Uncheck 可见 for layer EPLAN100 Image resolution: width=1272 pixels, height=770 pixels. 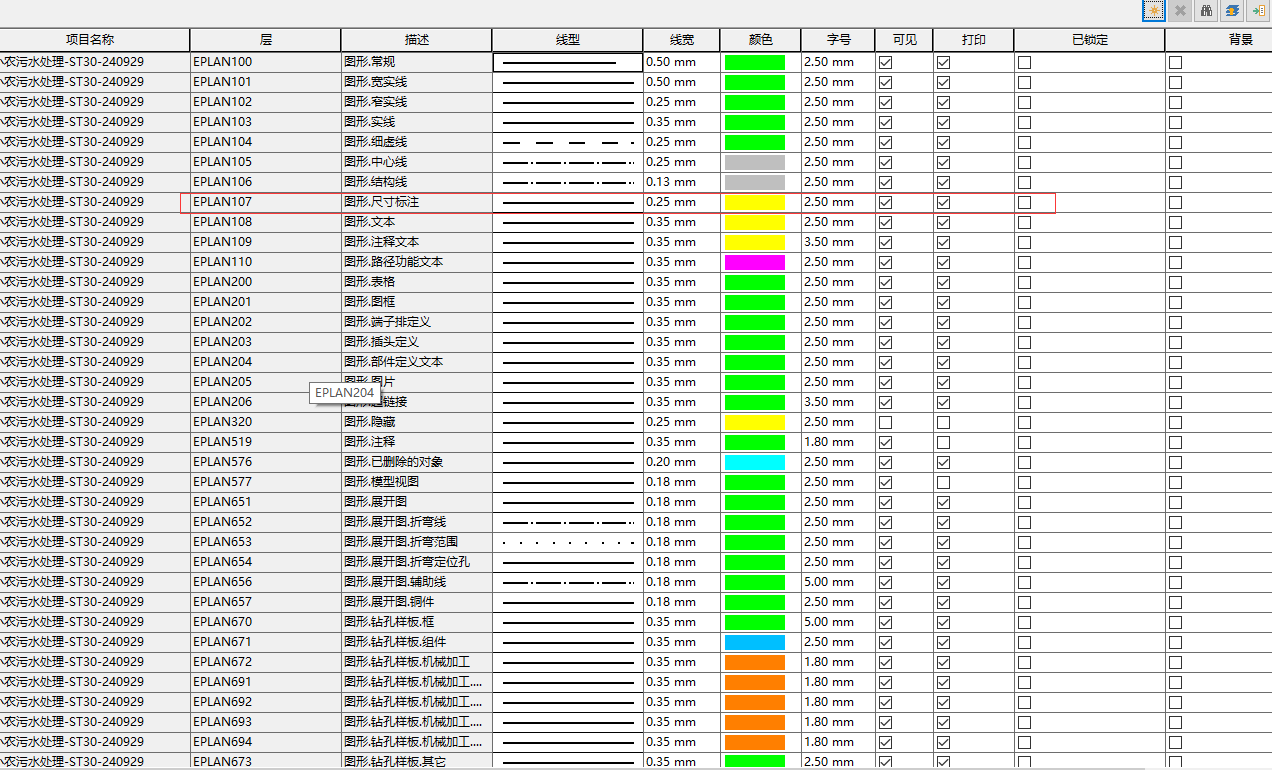(x=885, y=62)
